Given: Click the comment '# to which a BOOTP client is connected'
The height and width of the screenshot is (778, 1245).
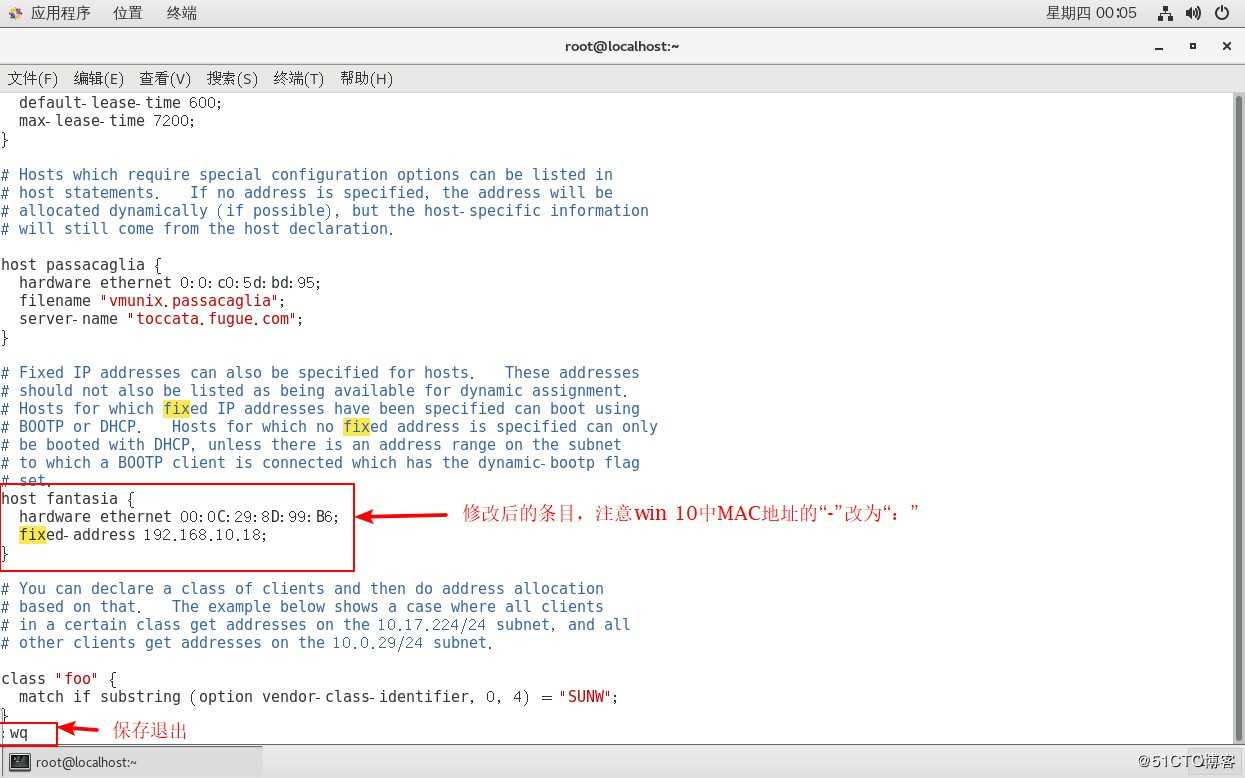Looking at the screenshot, I should point(320,462).
